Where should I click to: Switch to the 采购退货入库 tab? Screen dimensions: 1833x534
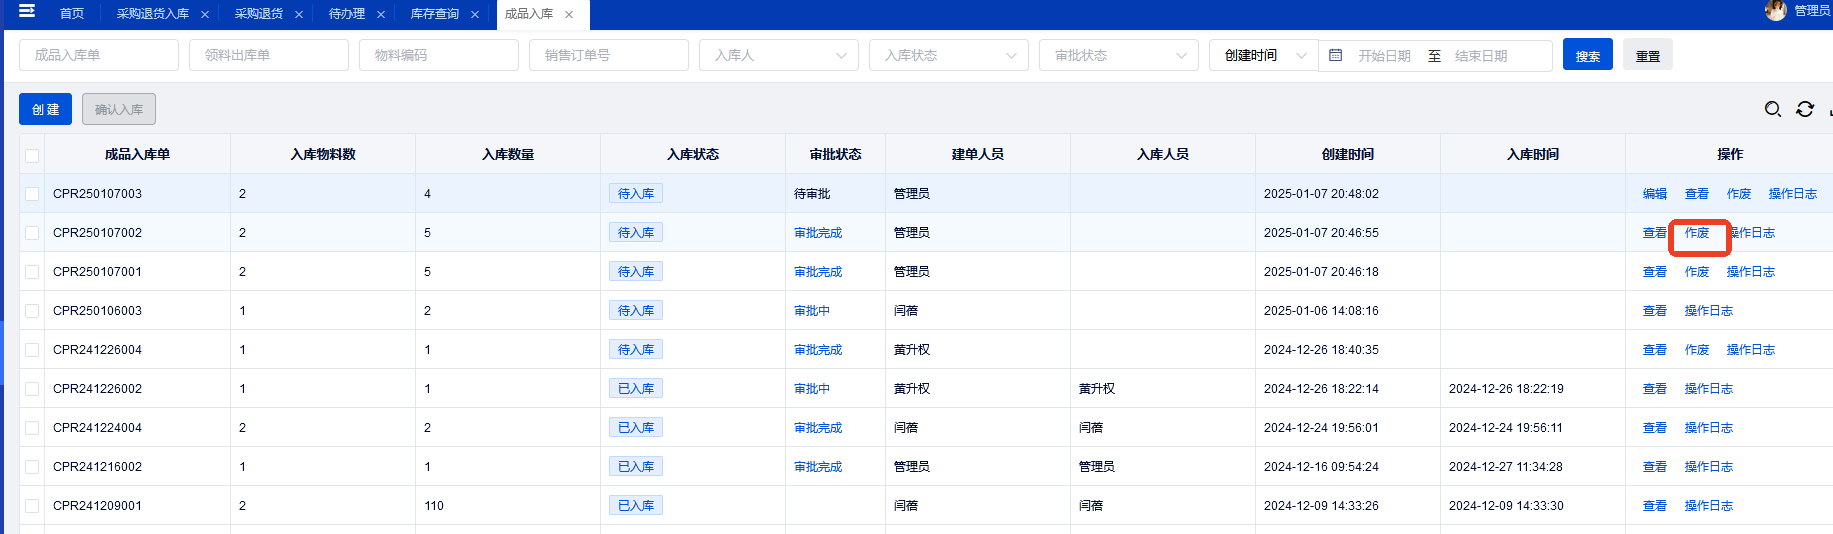[x=153, y=14]
